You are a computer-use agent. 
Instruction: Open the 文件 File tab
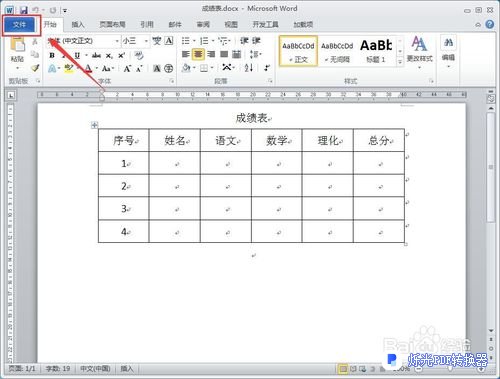coord(19,25)
